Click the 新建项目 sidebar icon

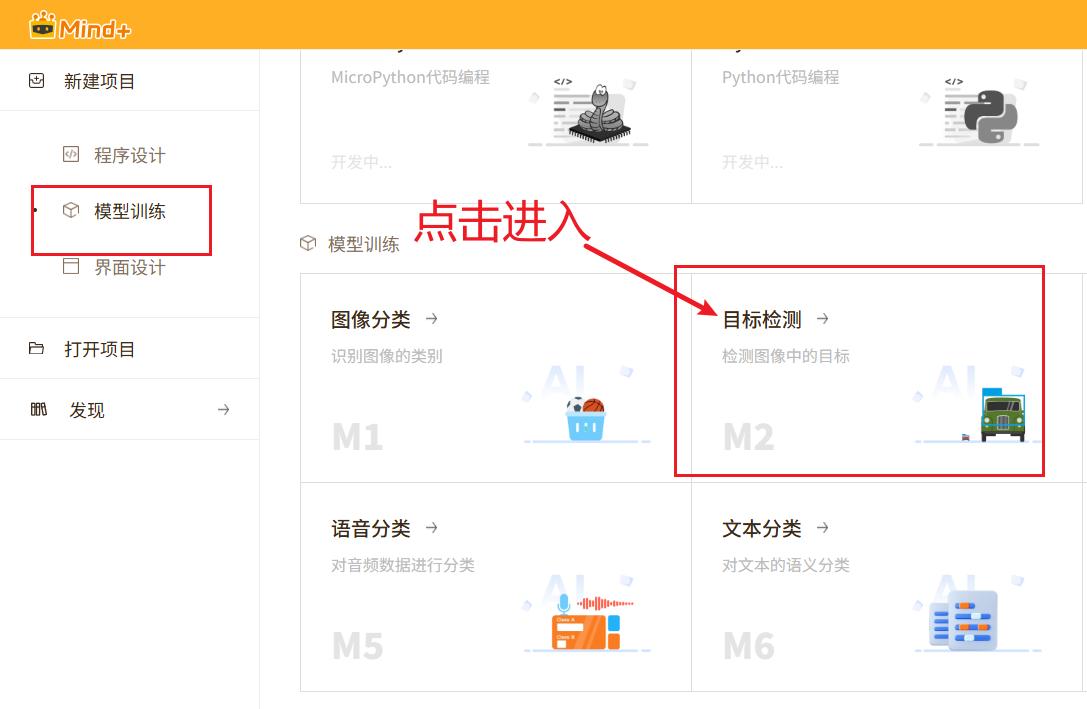(x=37, y=81)
